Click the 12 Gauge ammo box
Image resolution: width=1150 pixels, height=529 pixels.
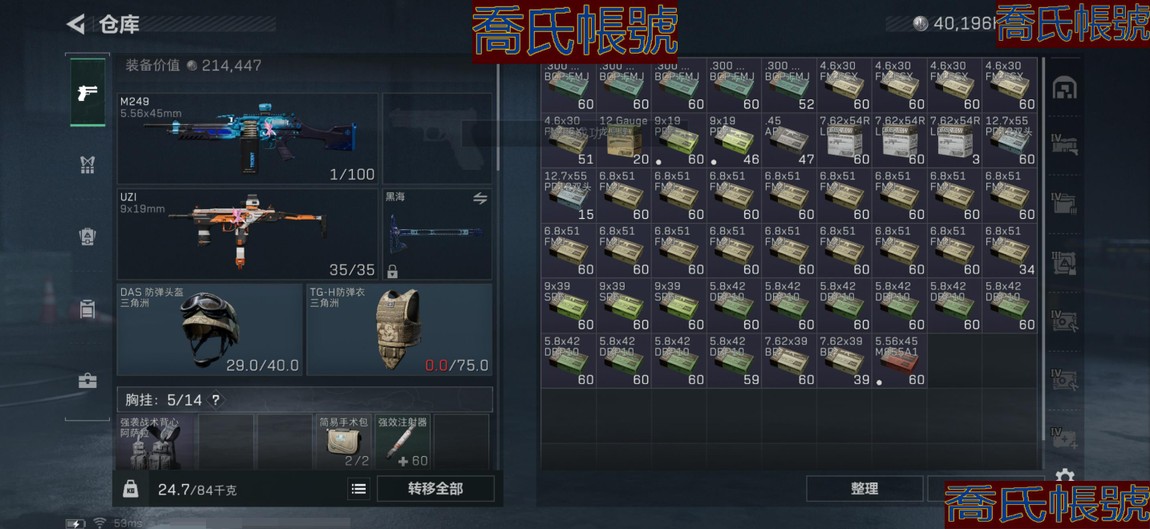click(623, 140)
